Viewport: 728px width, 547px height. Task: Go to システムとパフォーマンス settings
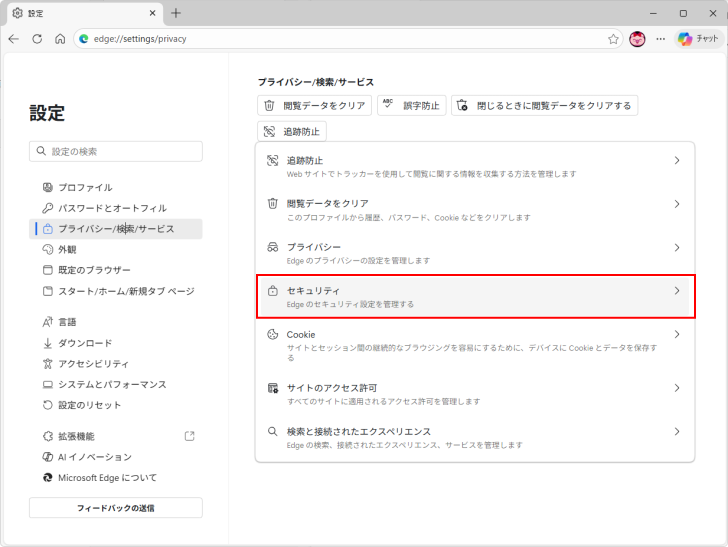pos(112,384)
